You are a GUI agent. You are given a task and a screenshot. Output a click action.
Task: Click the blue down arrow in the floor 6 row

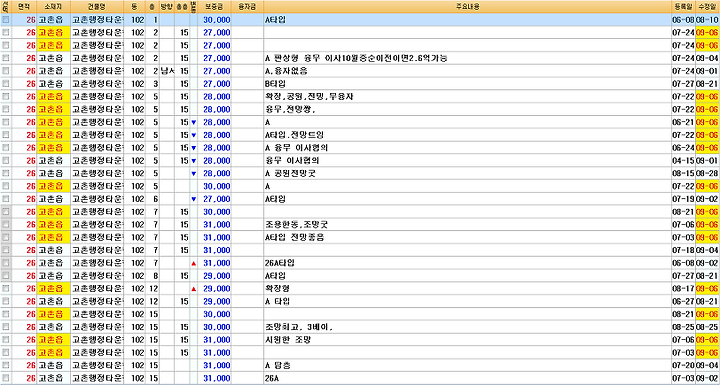coord(193,199)
